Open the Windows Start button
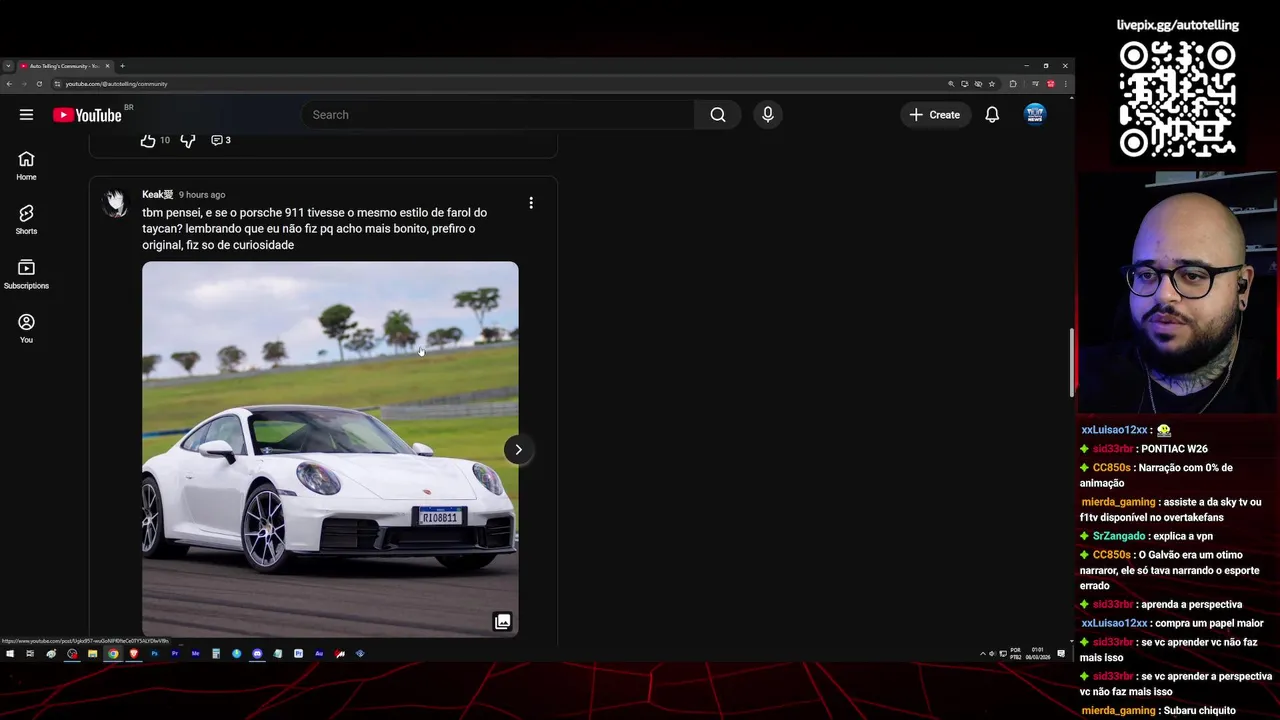This screenshot has height=720, width=1280. (x=10, y=654)
